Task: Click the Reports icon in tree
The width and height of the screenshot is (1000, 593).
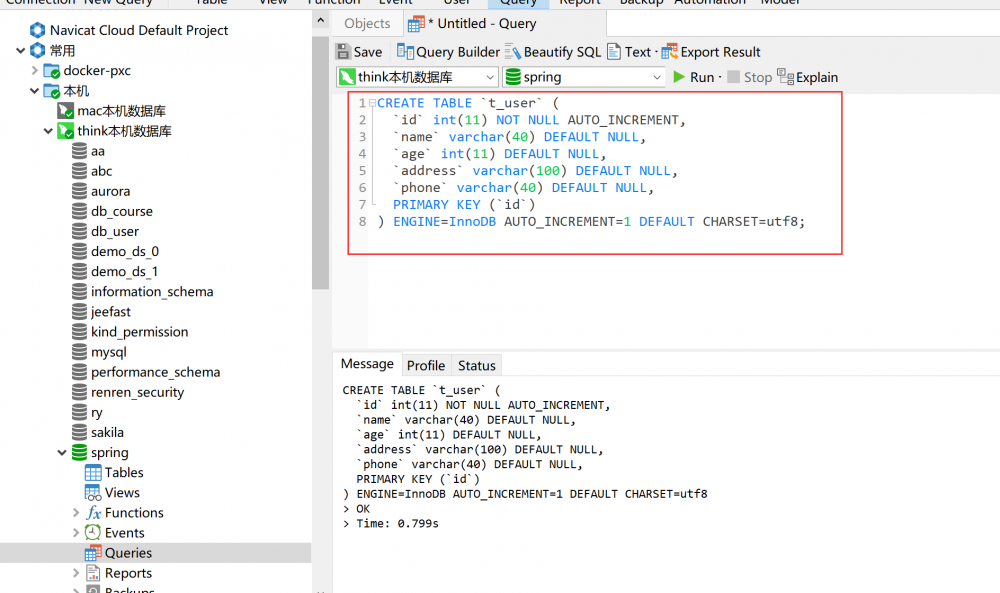Action: pyautogui.click(x=93, y=573)
